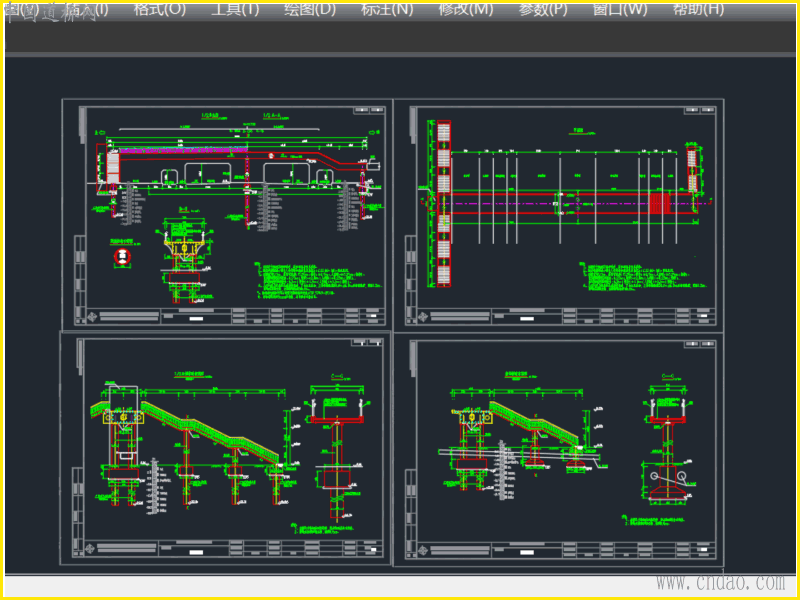Open the menu labeled with (I)

click(87, 9)
